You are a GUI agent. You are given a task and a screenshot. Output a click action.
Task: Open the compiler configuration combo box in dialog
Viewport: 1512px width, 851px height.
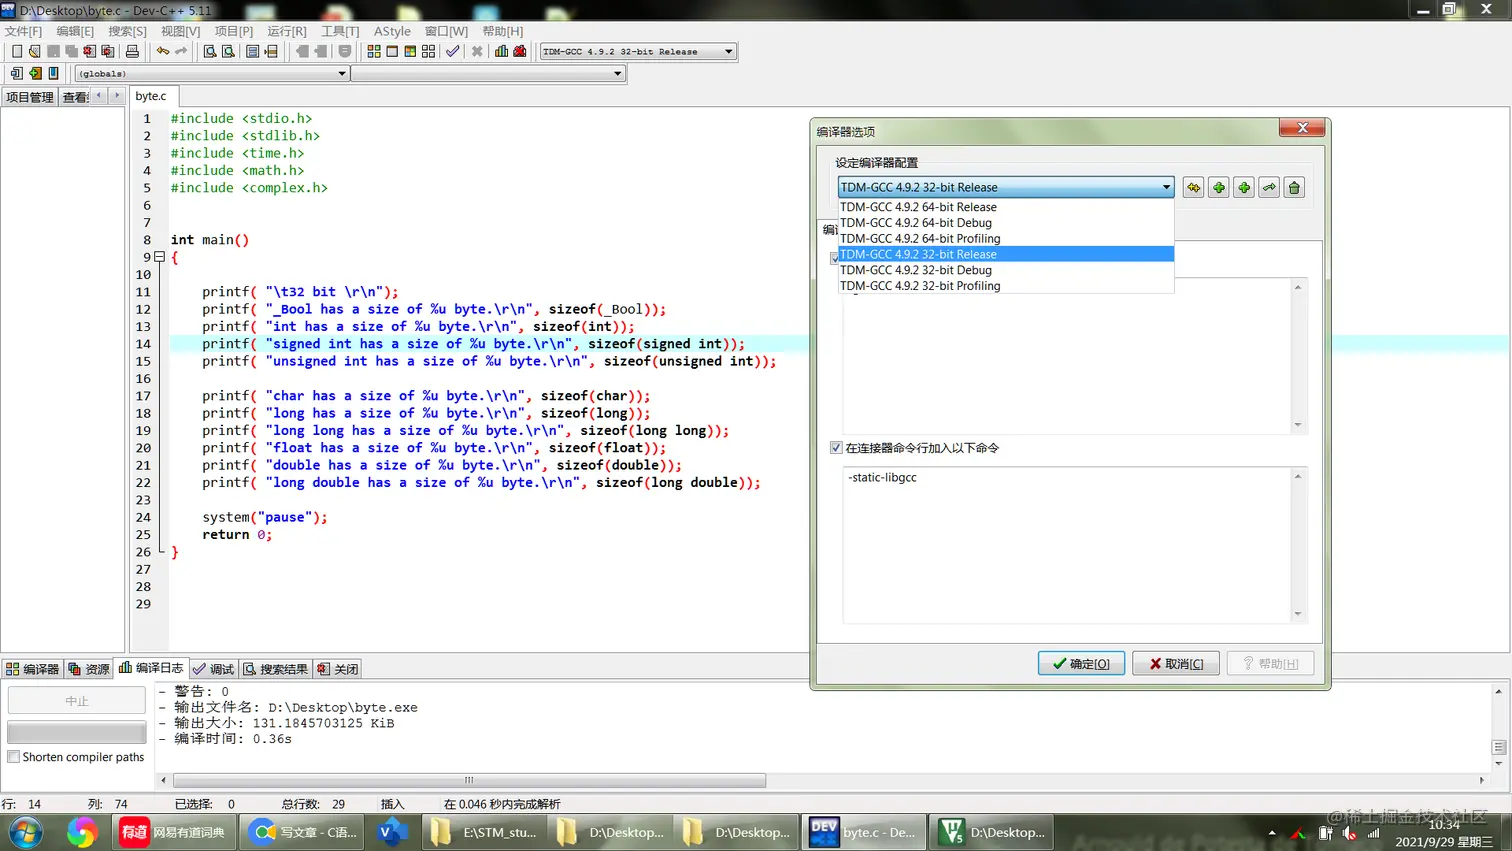(1005, 187)
